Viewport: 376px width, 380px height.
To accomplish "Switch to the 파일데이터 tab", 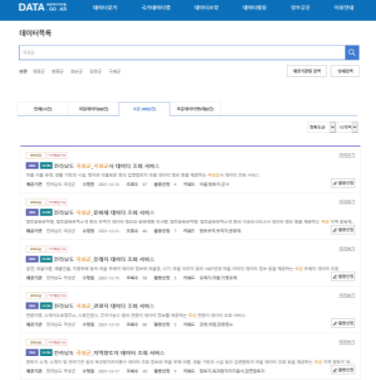I will (94, 109).
